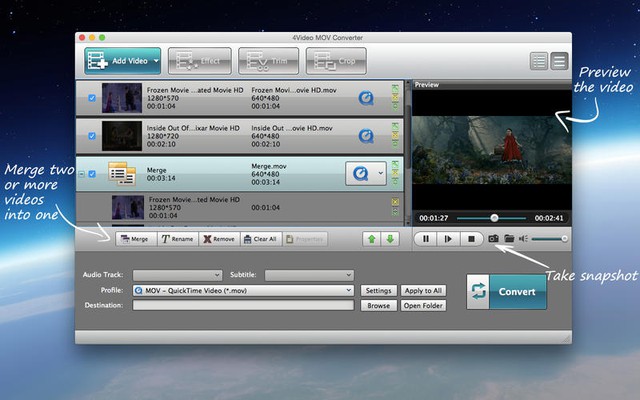This screenshot has height=400, width=640.
Task: Toggle the Merge item checkbox
Action: pos(92,173)
